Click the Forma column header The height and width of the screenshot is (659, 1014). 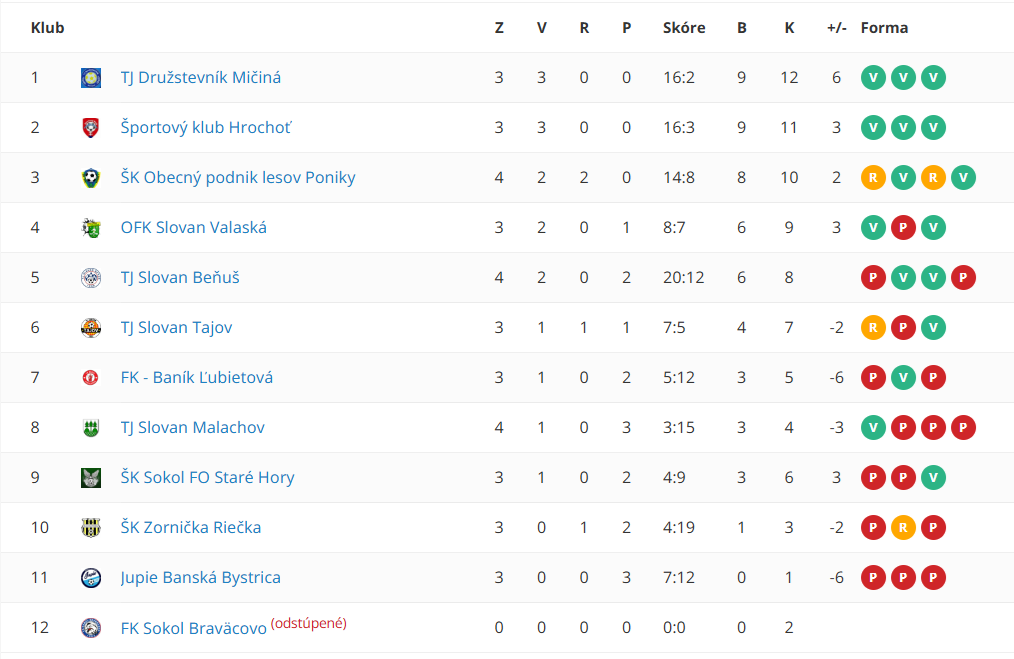884,28
